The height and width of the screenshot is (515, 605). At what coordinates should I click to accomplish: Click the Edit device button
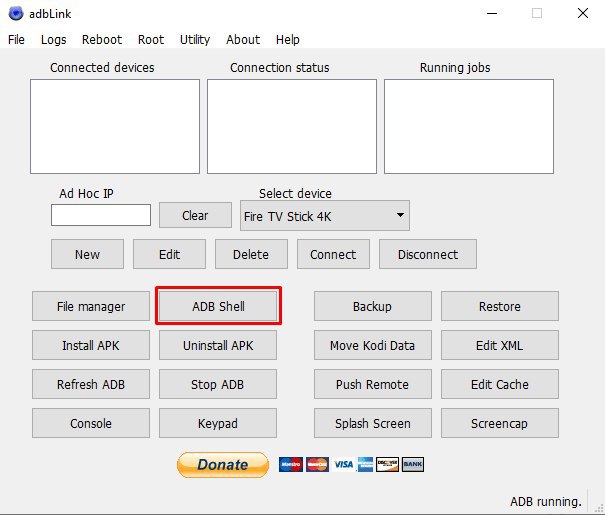coord(169,254)
